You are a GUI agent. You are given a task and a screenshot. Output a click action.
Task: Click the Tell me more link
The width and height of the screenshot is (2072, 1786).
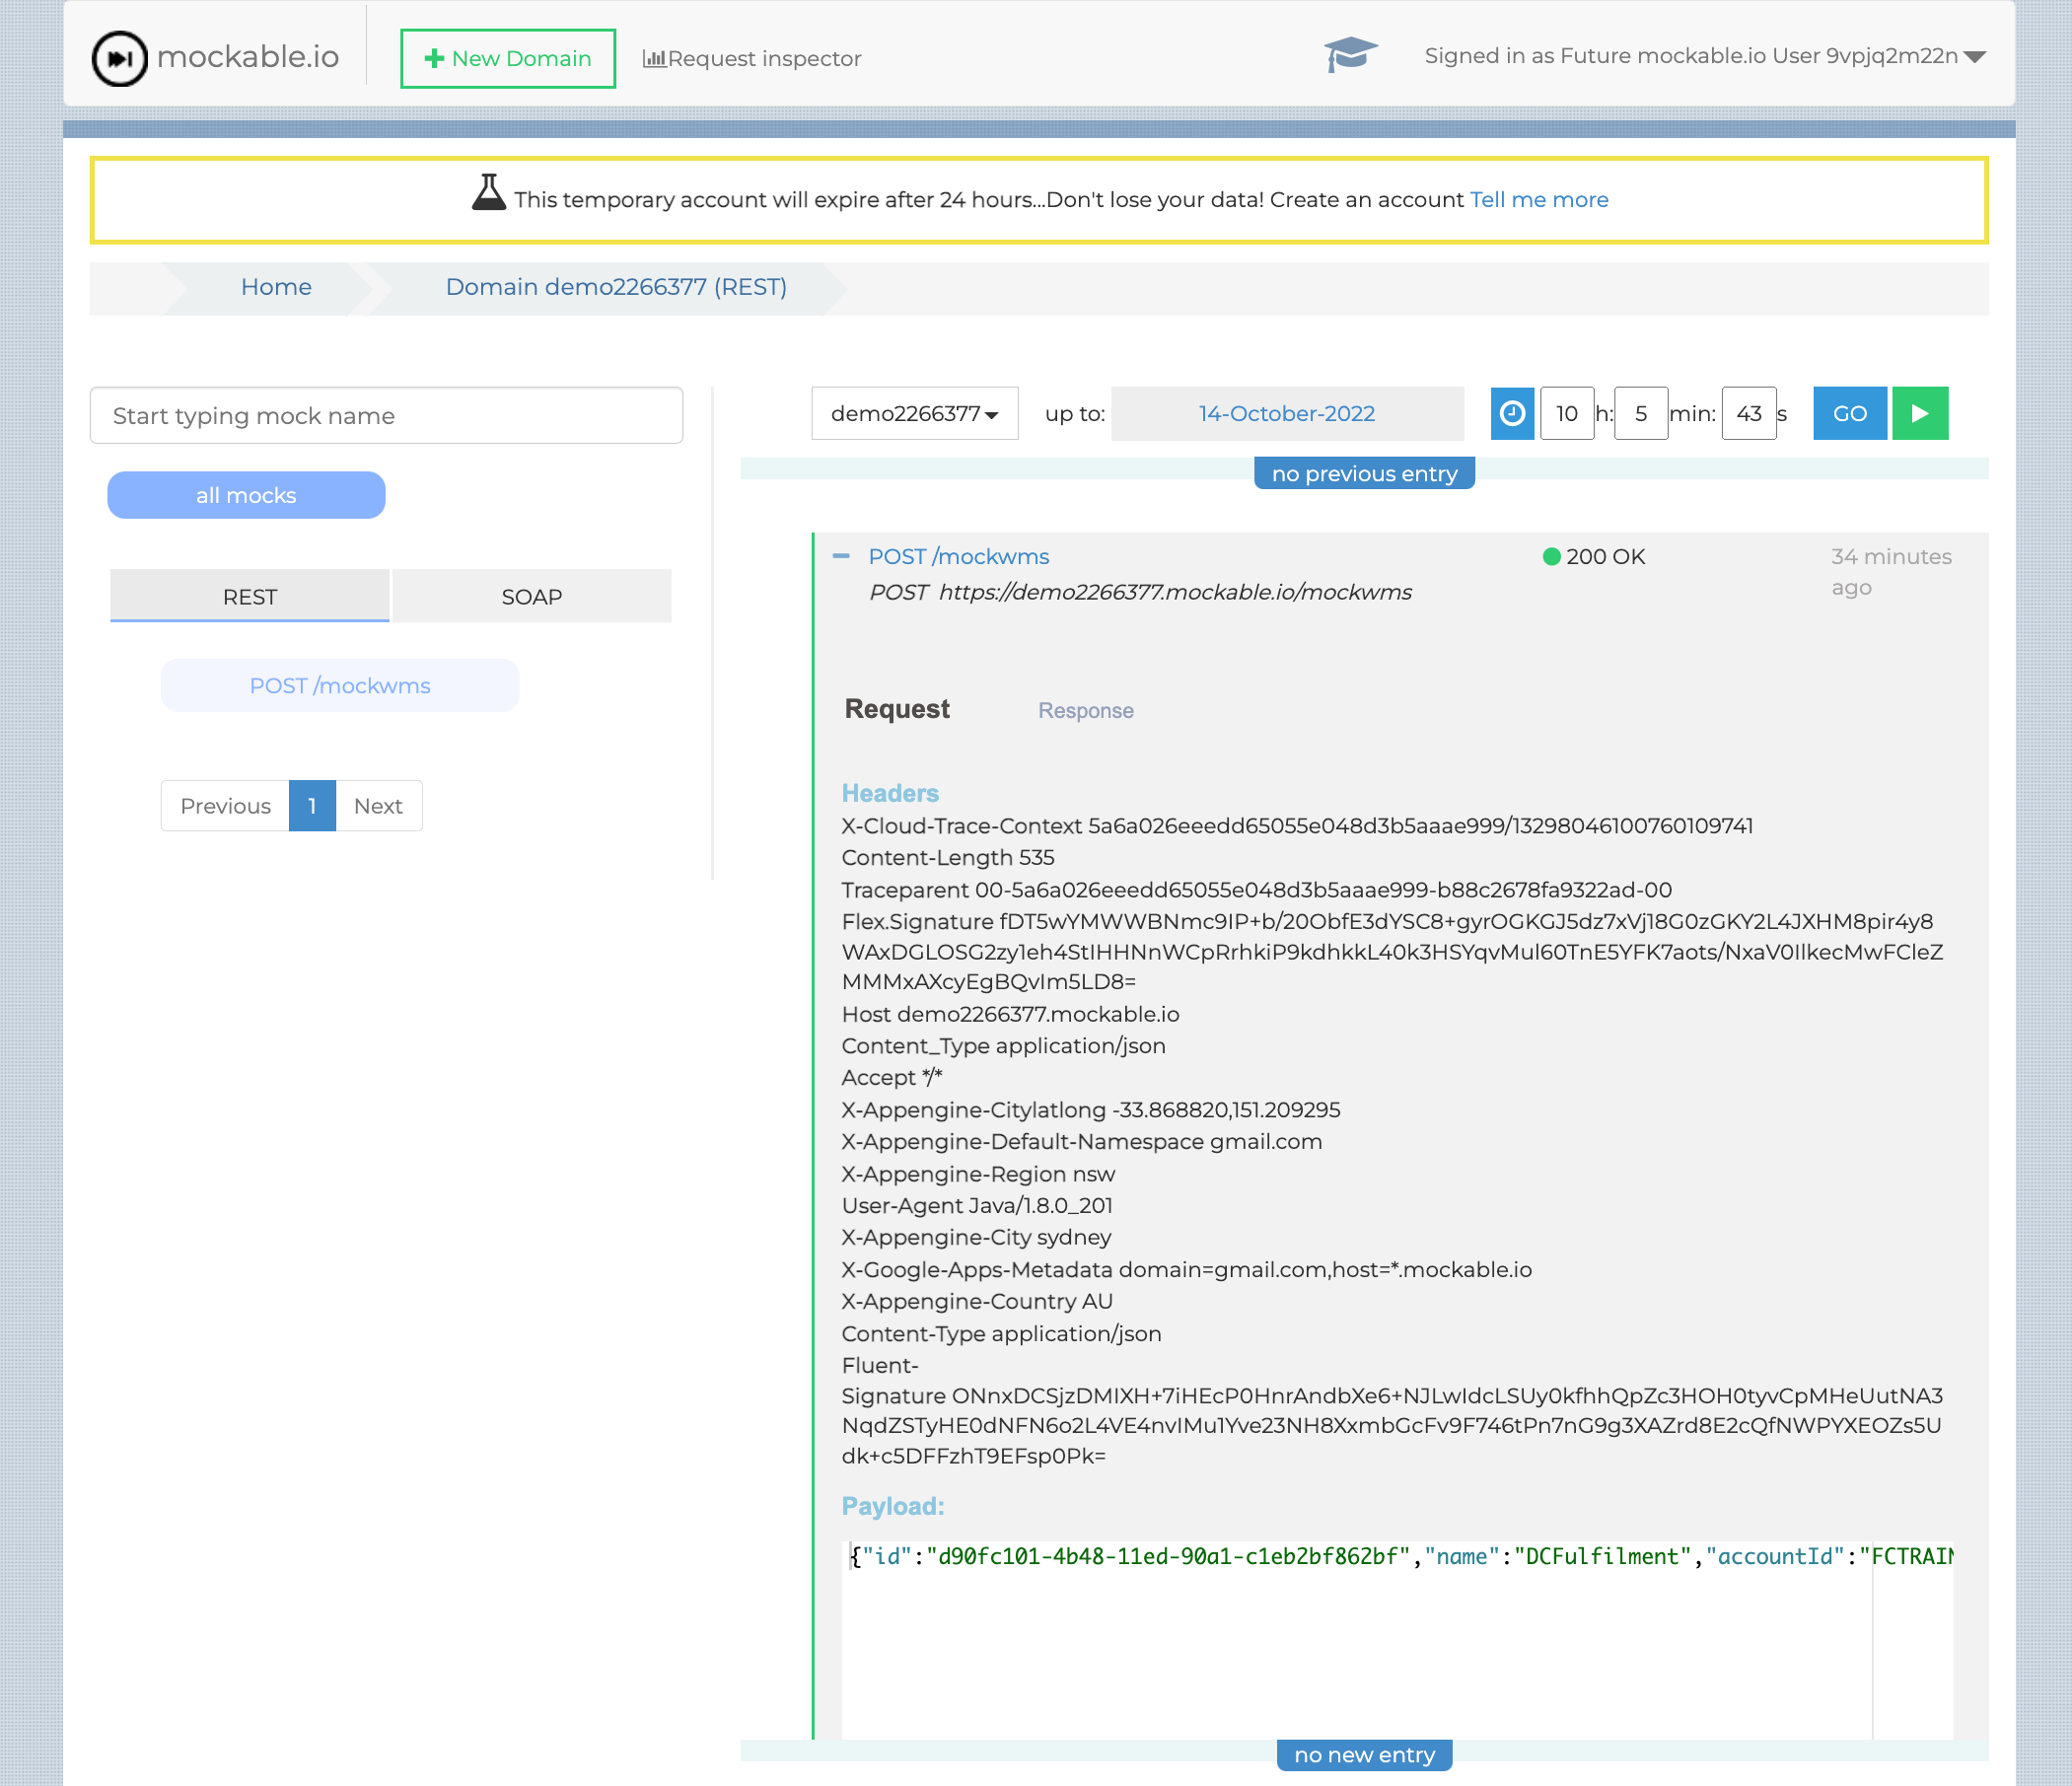tap(1538, 199)
